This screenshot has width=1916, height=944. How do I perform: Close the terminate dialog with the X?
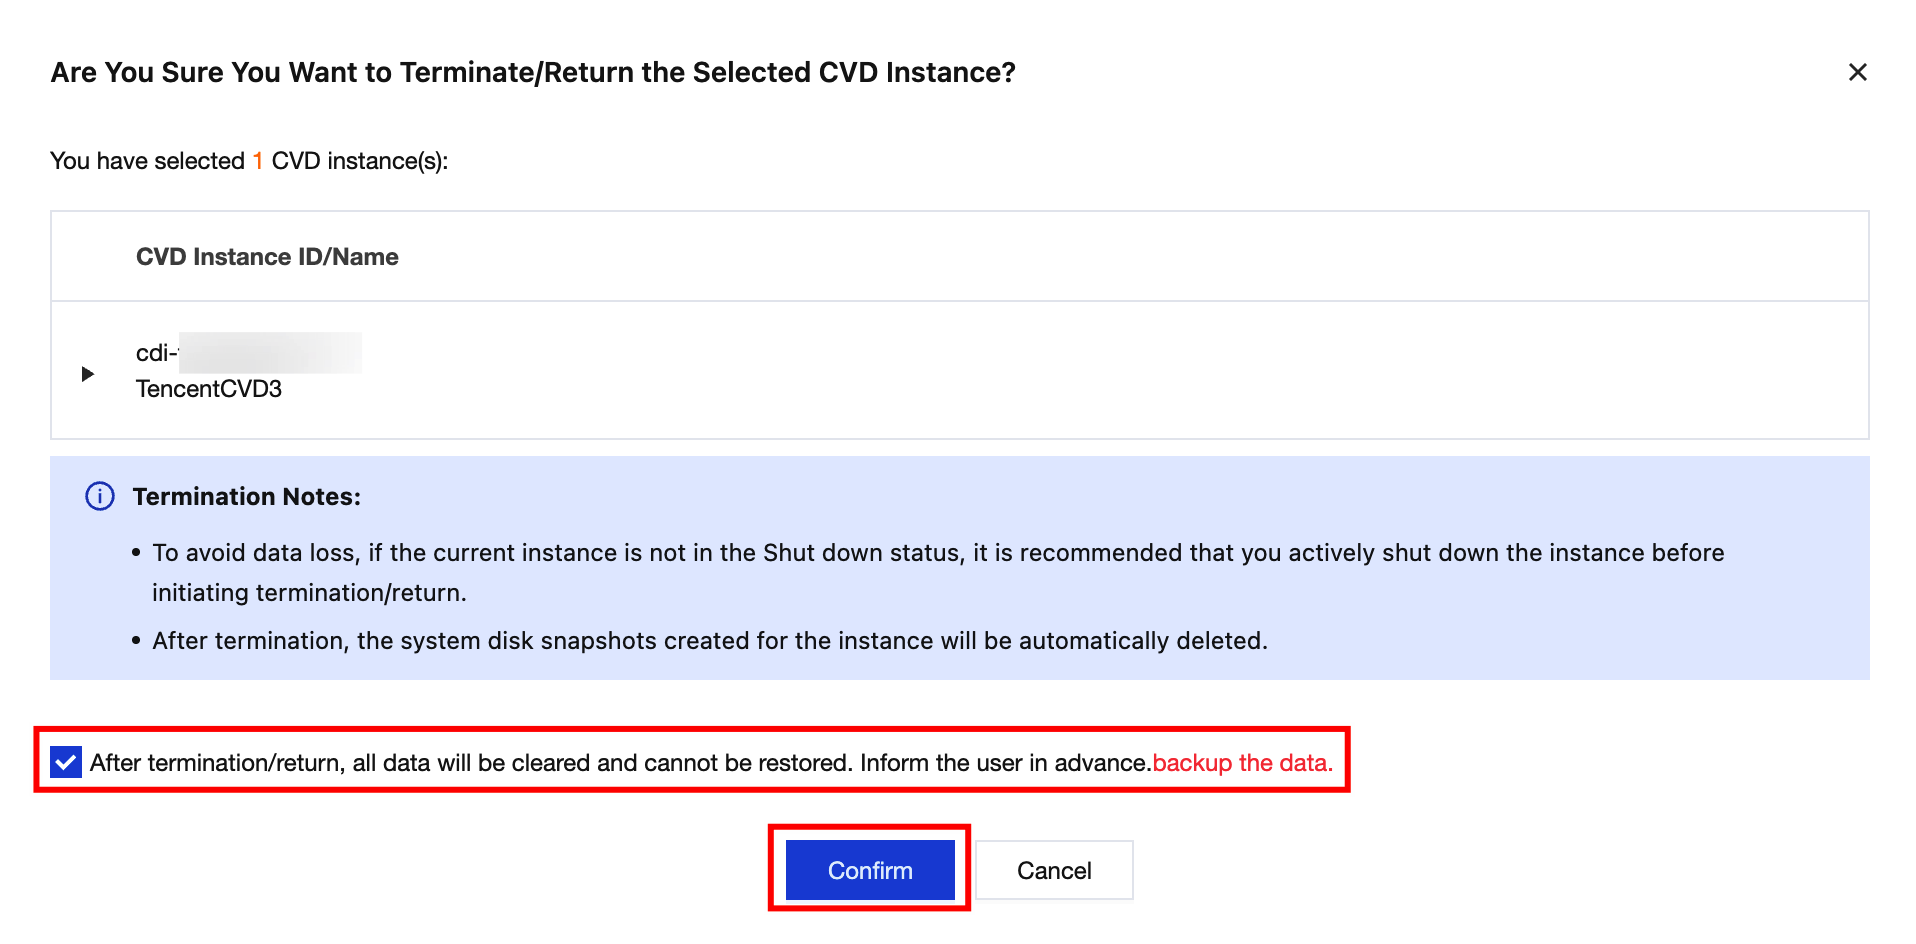point(1857,72)
